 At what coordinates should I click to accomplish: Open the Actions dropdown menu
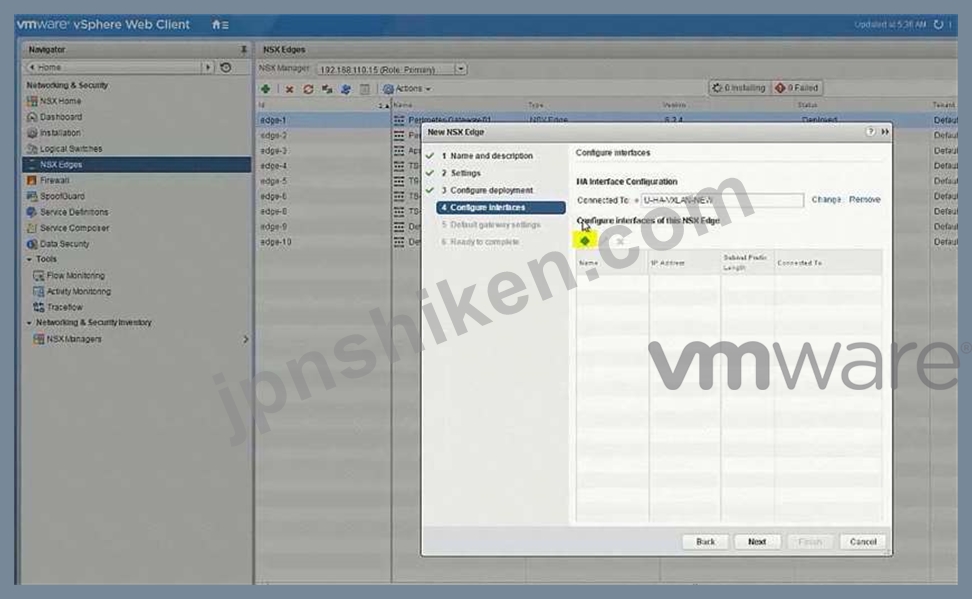407,89
